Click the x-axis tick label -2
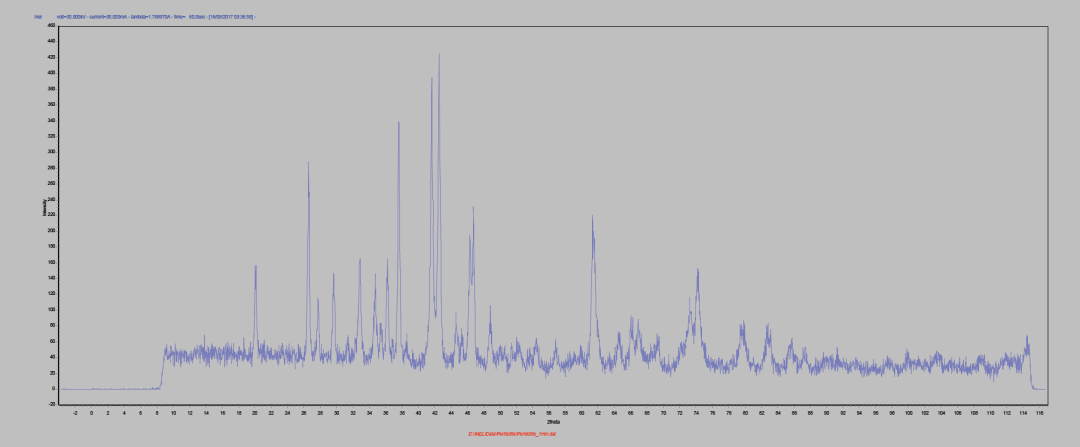Viewport: 1080px width, 447px height. point(75,413)
